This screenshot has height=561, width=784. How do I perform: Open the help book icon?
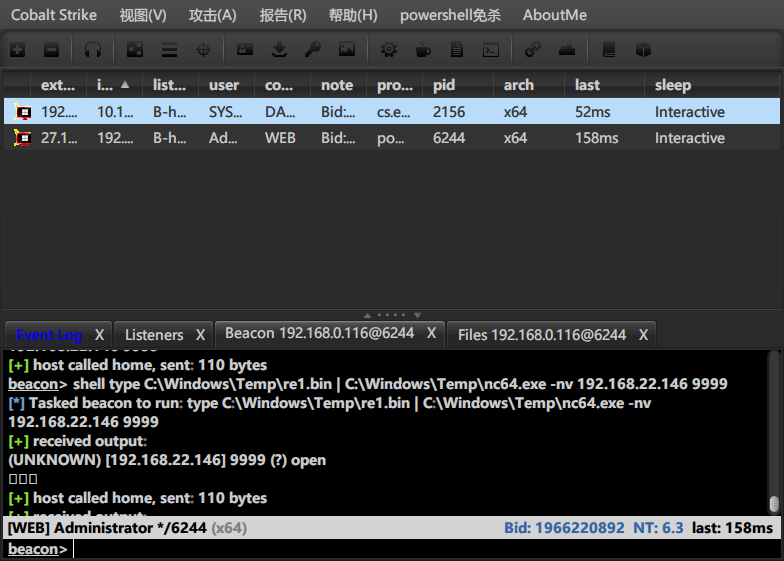(x=609, y=50)
